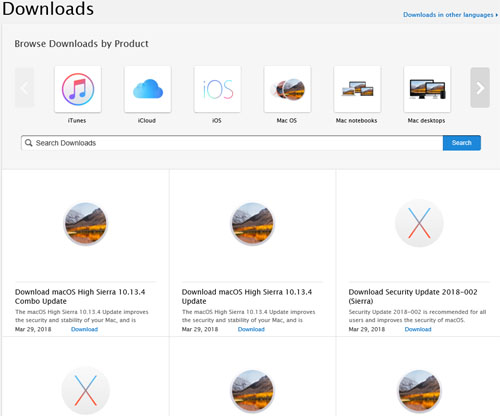The height and width of the screenshot is (416, 500).
Task: Click the iCloud label text
Action: (x=147, y=120)
